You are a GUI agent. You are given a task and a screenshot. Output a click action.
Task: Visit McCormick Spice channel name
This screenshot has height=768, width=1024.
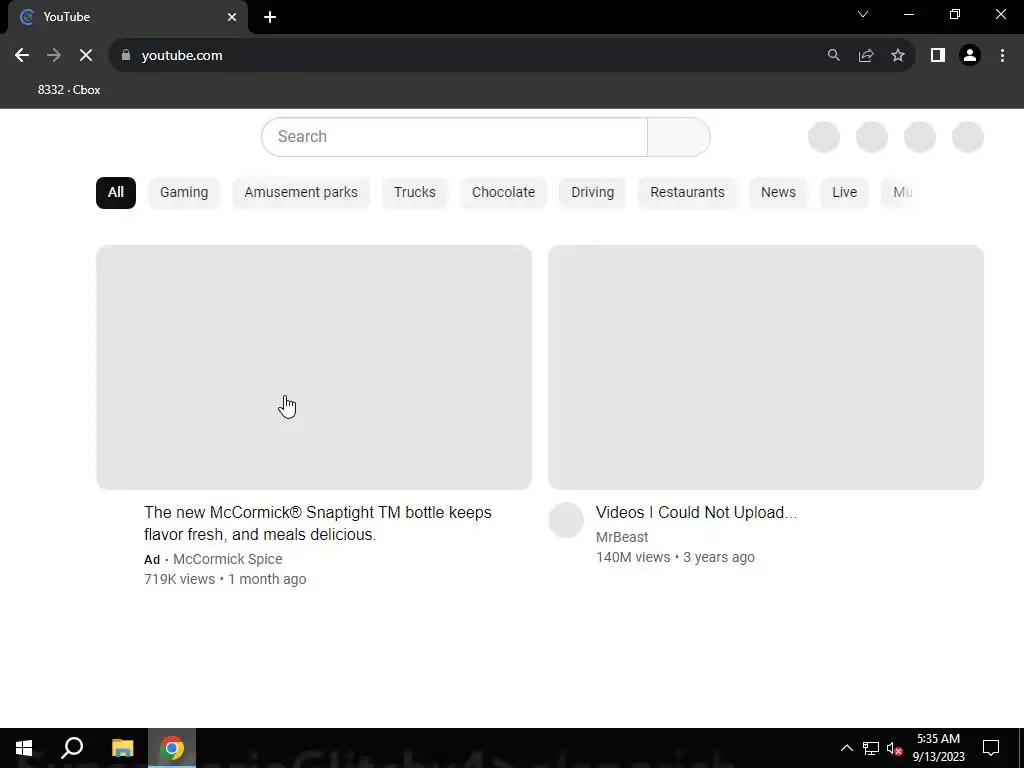228,559
